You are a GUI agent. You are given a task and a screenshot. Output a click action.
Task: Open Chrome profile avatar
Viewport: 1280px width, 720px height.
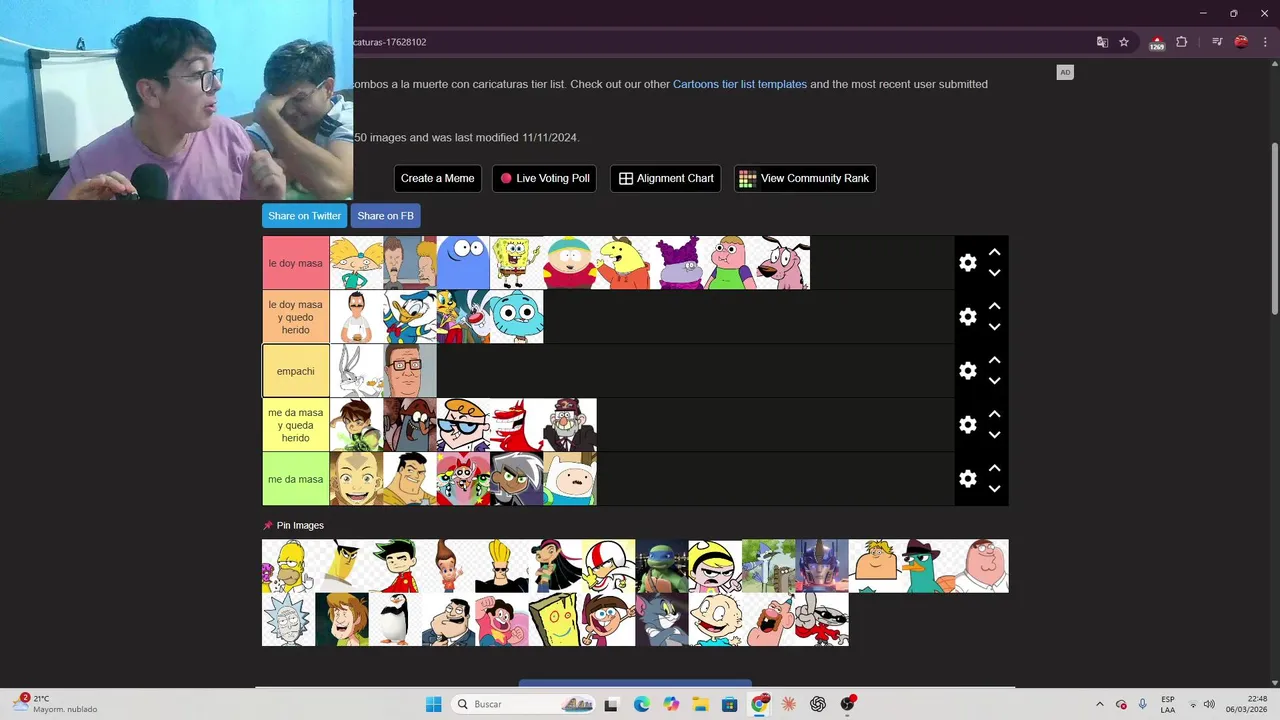[1241, 42]
